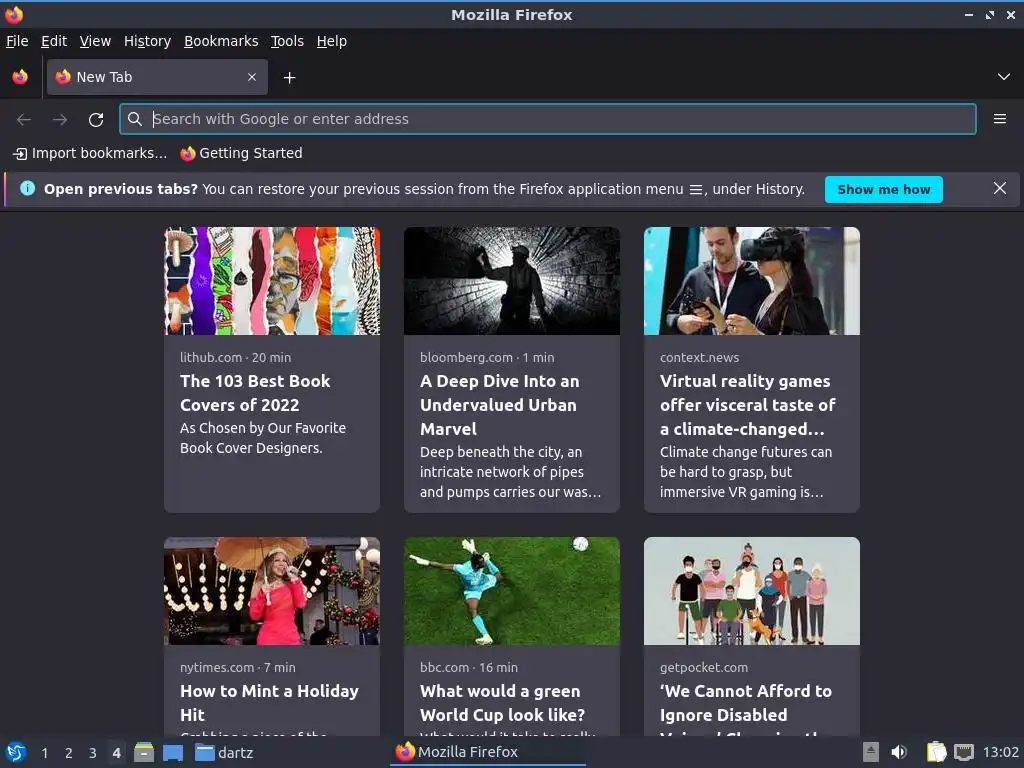Image resolution: width=1024 pixels, height=768 pixels.
Task: Open the book covers article thumbnail
Action: point(272,281)
